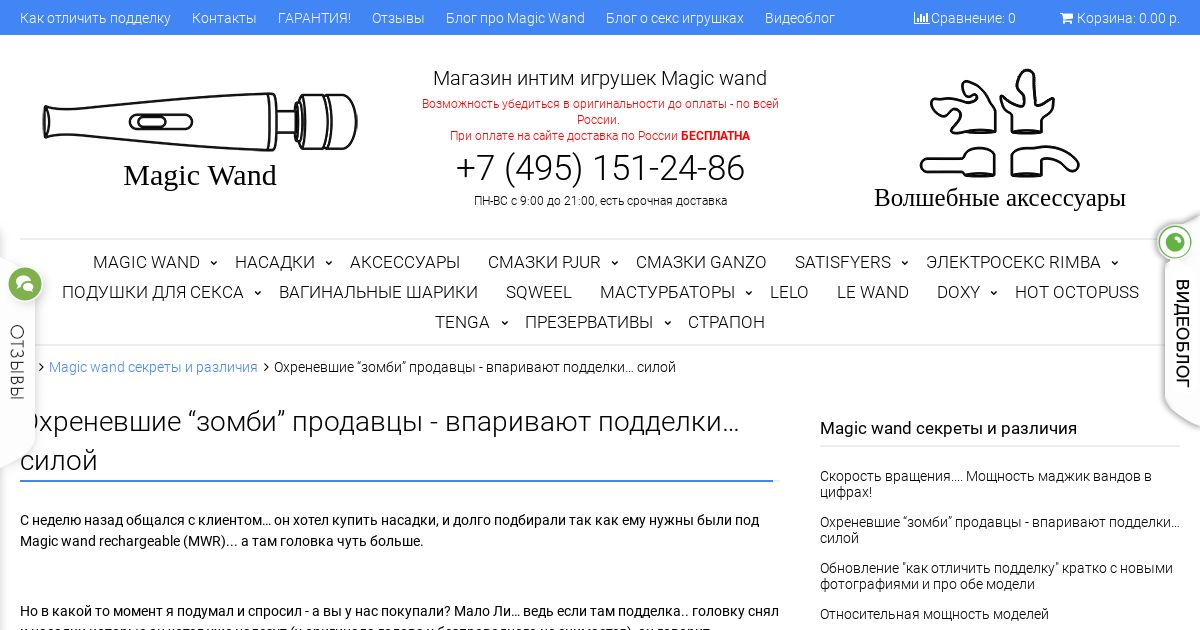This screenshot has height=630, width=1200.
Task: Expand the ПОДУШКИ ДЛЯ СЕКСА submenu arrow
Action: tap(257, 293)
